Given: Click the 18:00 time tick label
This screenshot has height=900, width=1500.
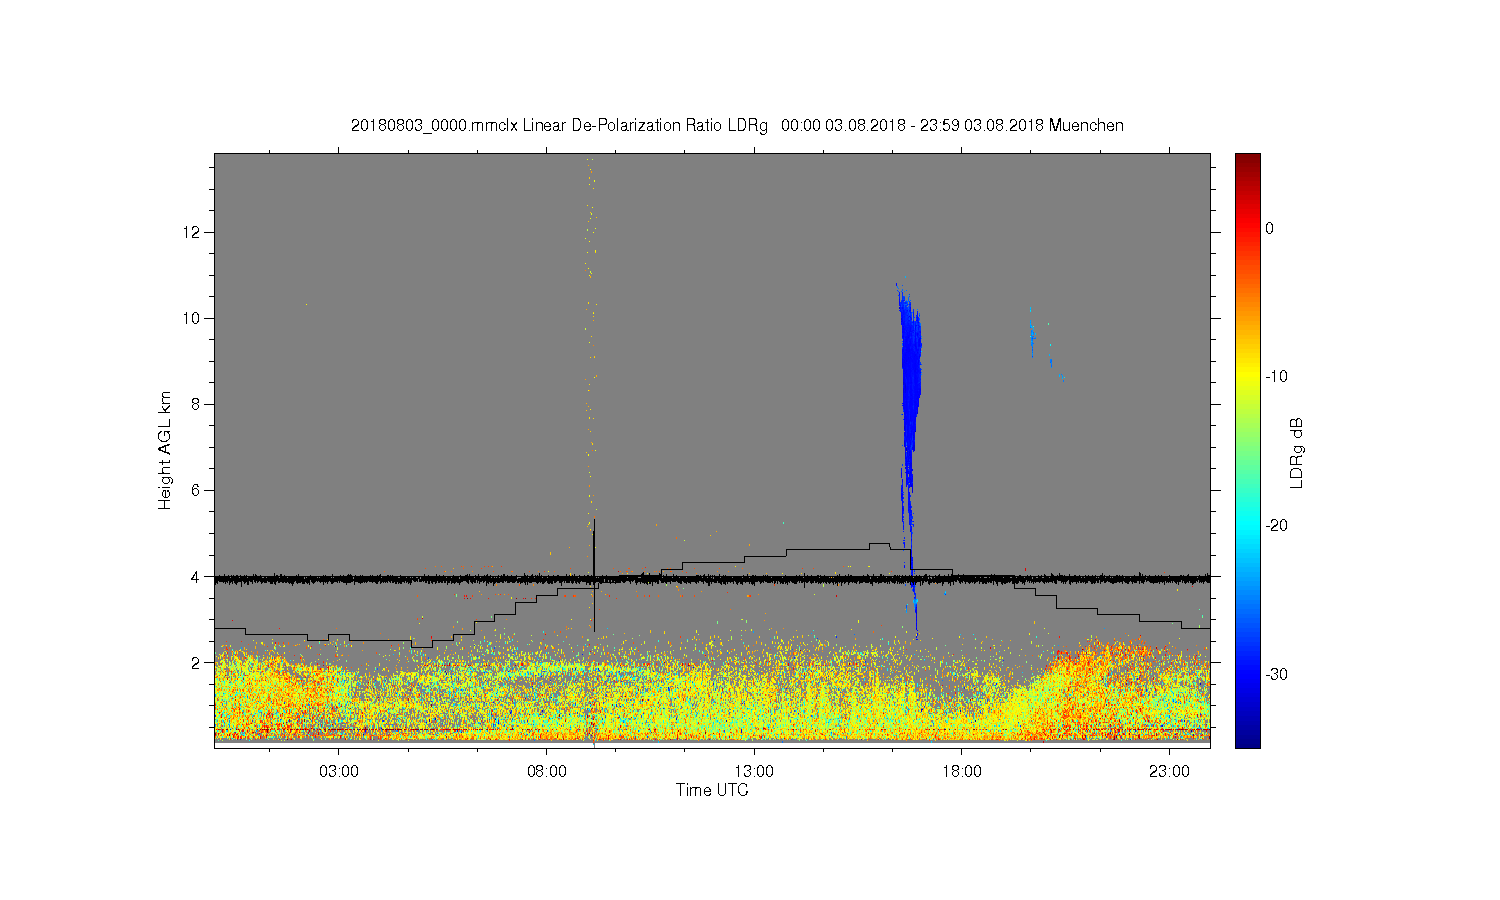Looking at the screenshot, I should point(962,772).
